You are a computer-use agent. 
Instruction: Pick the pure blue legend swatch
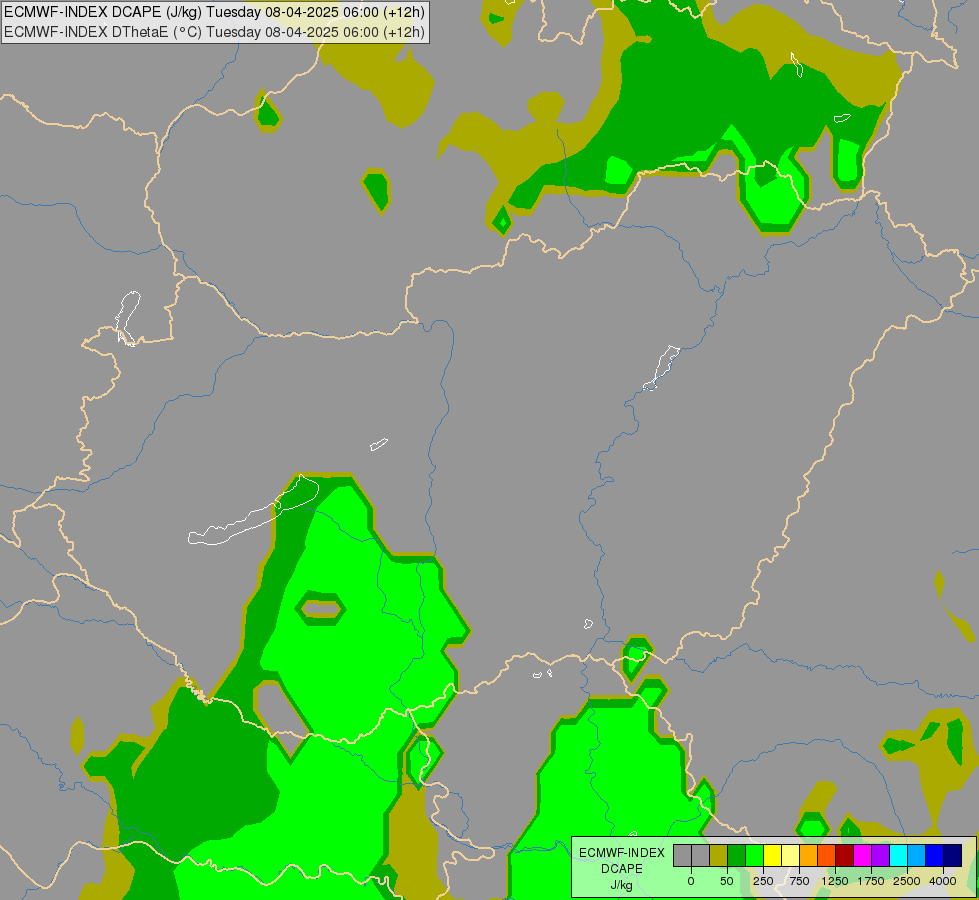pyautogui.click(x=935, y=855)
